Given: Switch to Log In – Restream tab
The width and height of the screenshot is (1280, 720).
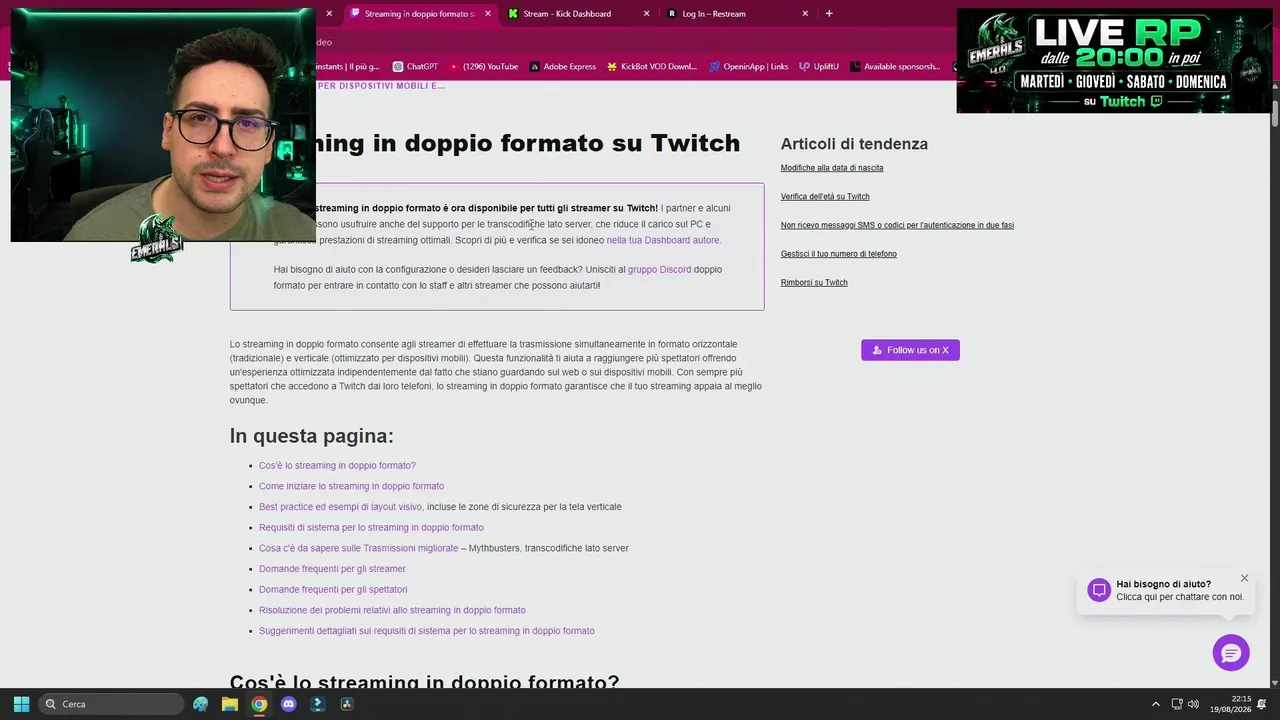Looking at the screenshot, I should pos(738,14).
